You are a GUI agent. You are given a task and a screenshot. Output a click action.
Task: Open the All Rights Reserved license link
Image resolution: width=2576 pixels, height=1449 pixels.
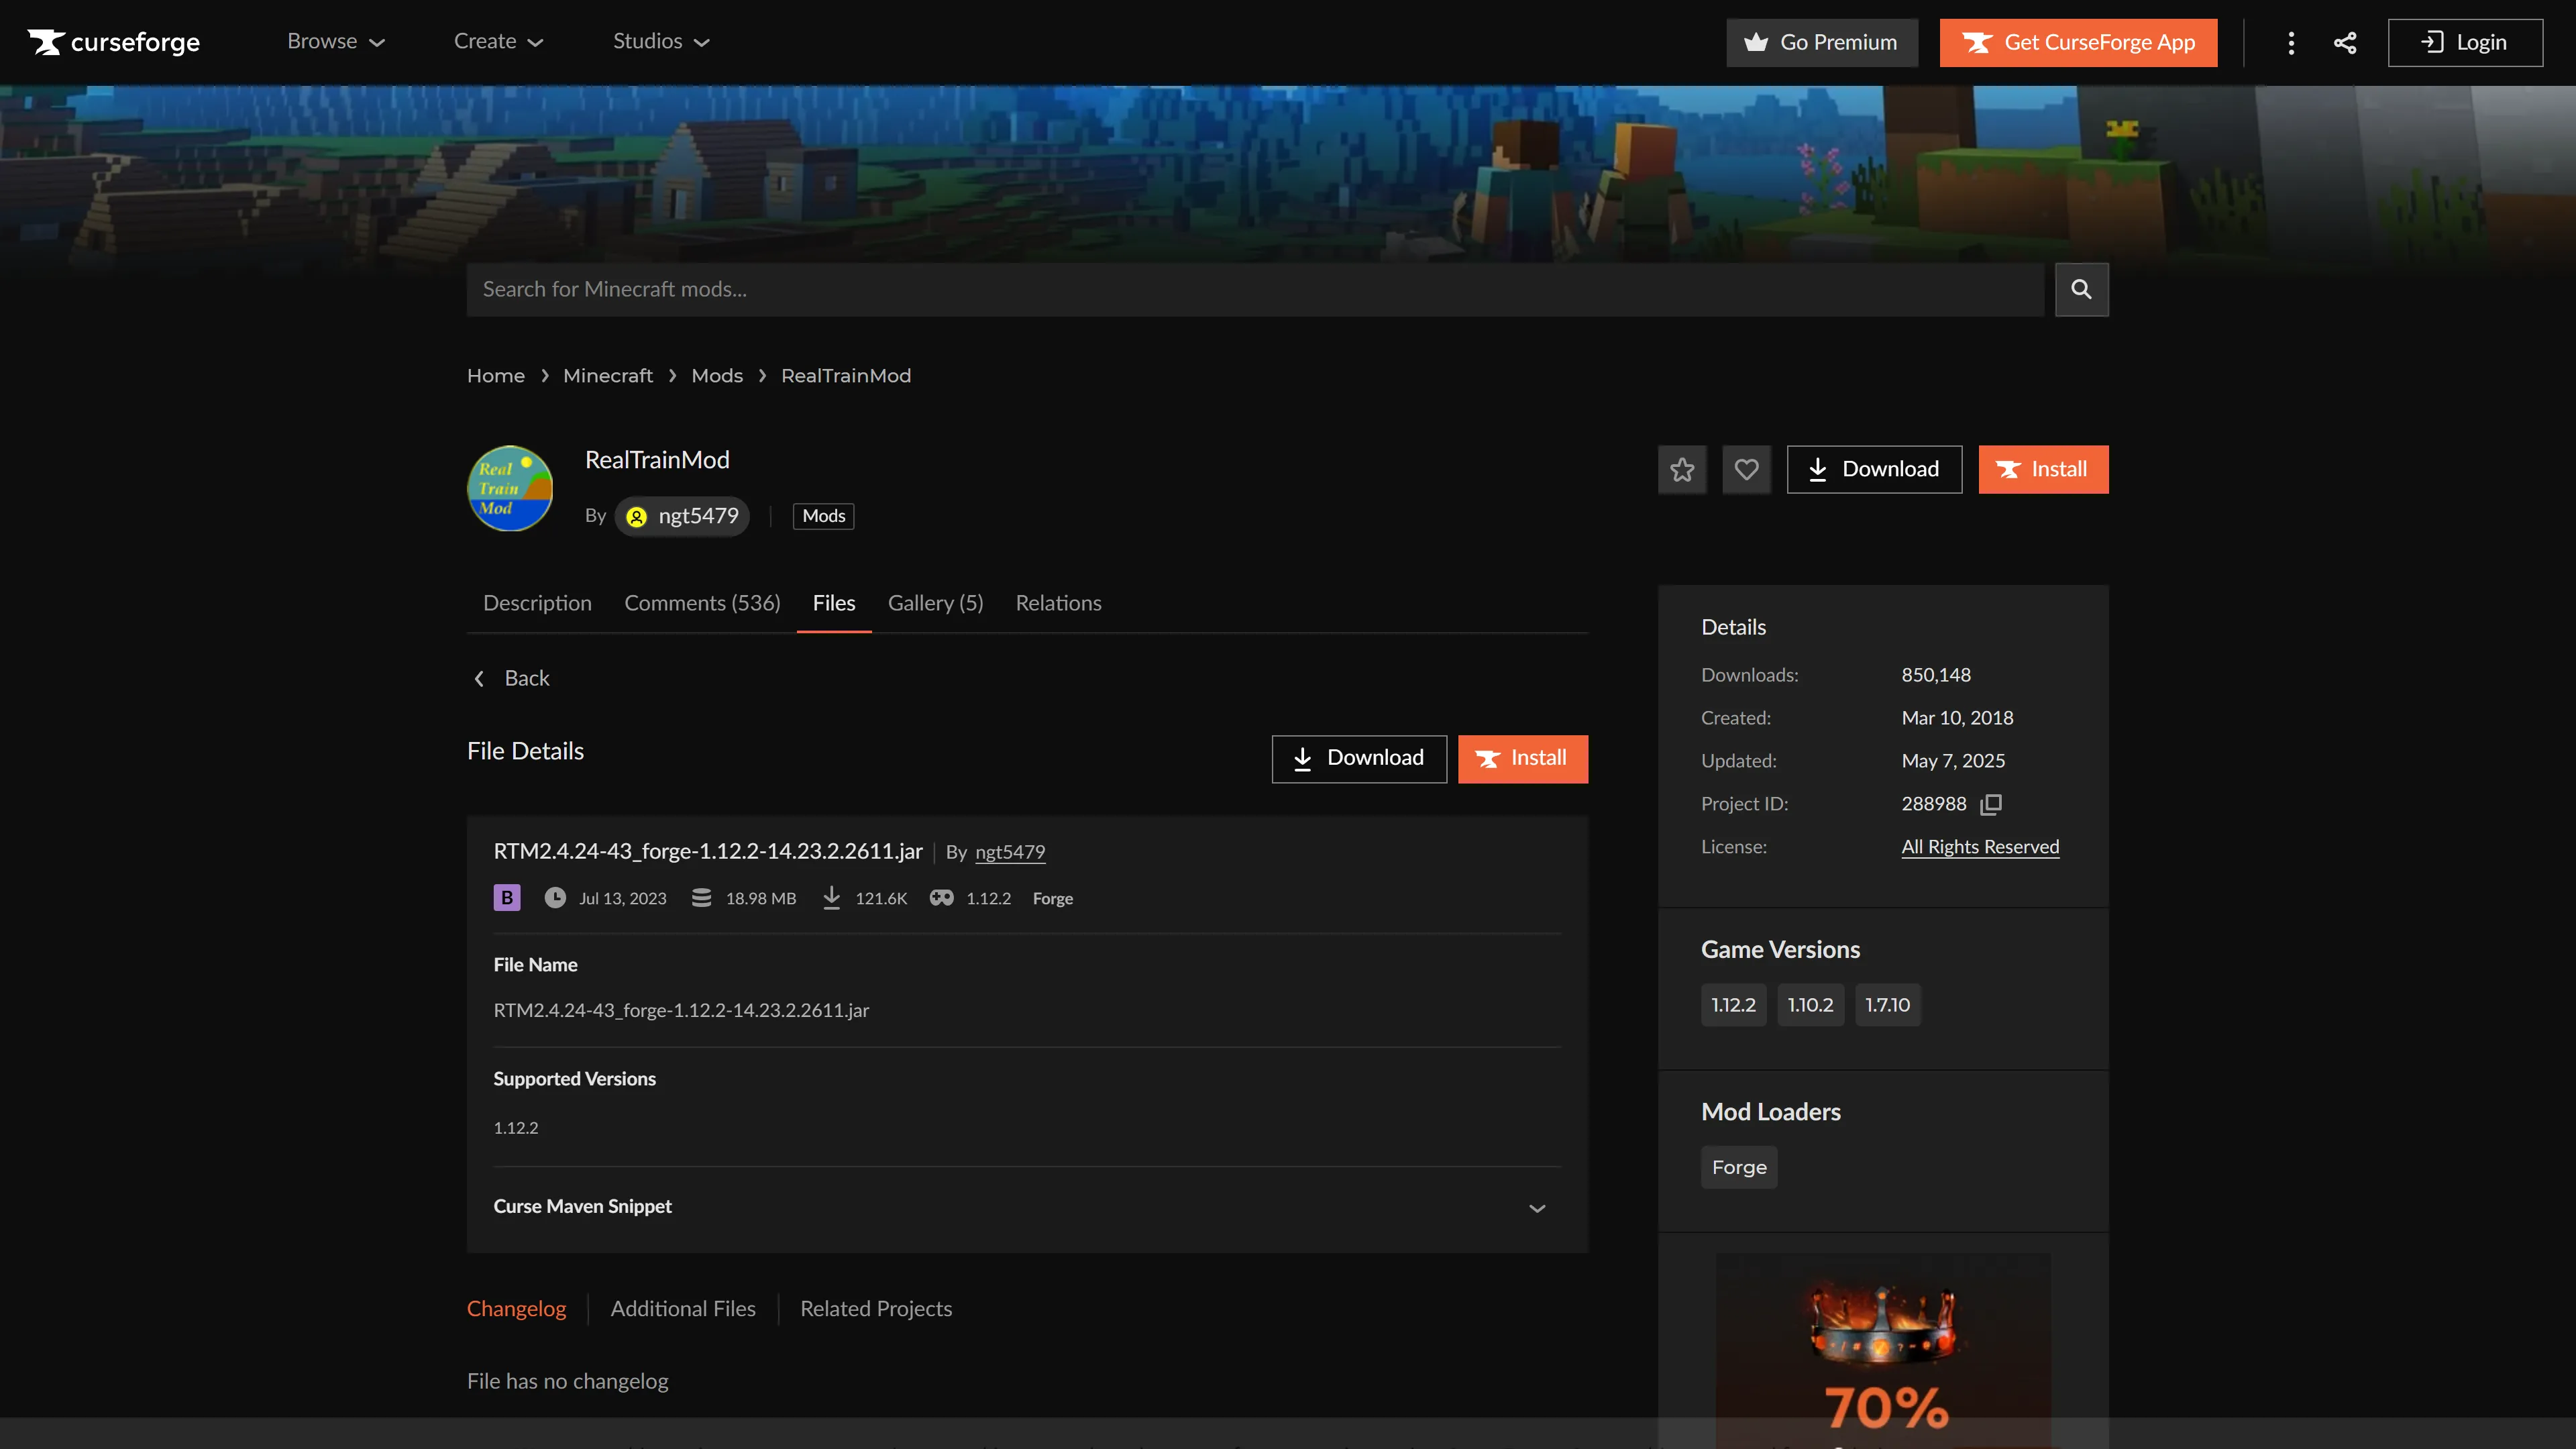[1980, 846]
